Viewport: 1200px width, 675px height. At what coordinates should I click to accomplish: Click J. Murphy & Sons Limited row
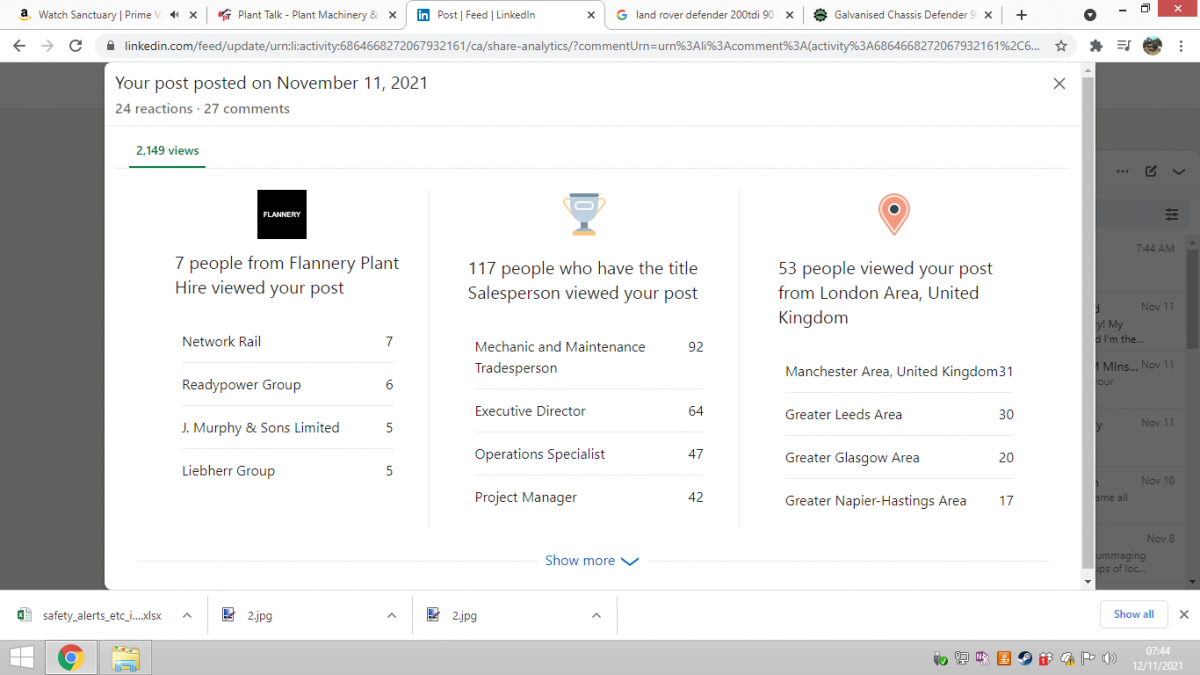[x=288, y=427]
